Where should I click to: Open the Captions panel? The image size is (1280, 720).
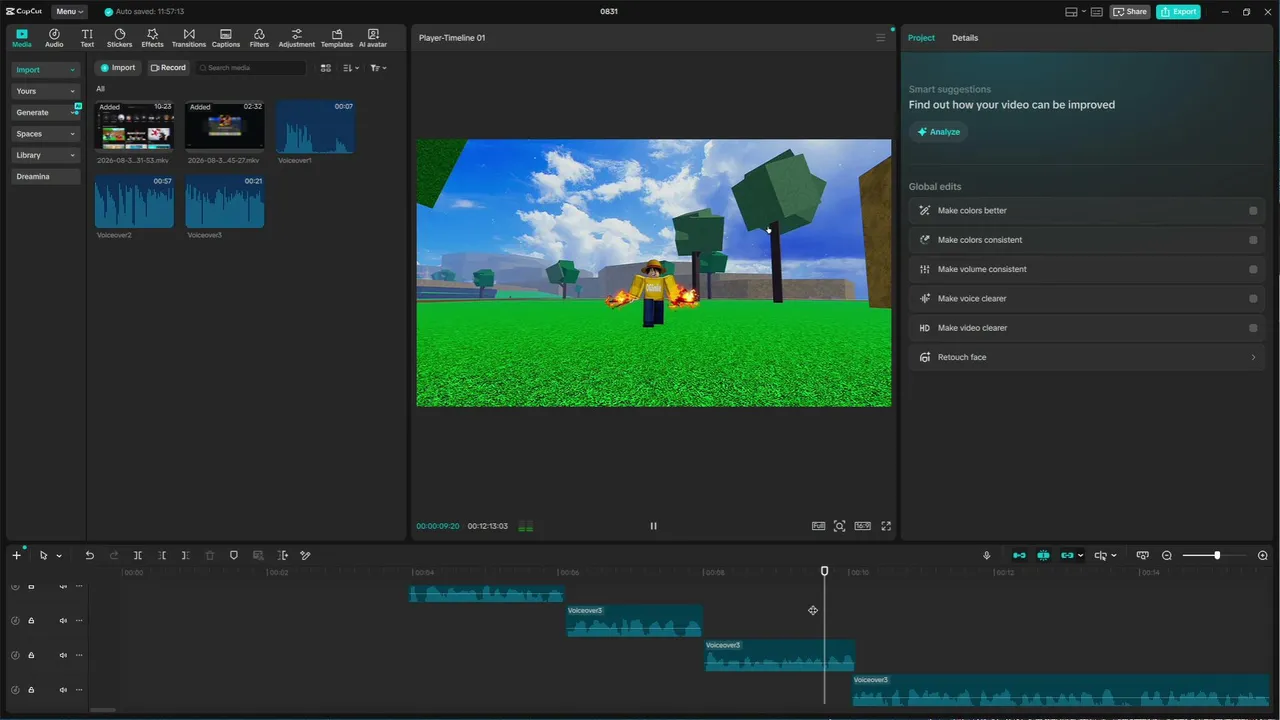[x=226, y=38]
